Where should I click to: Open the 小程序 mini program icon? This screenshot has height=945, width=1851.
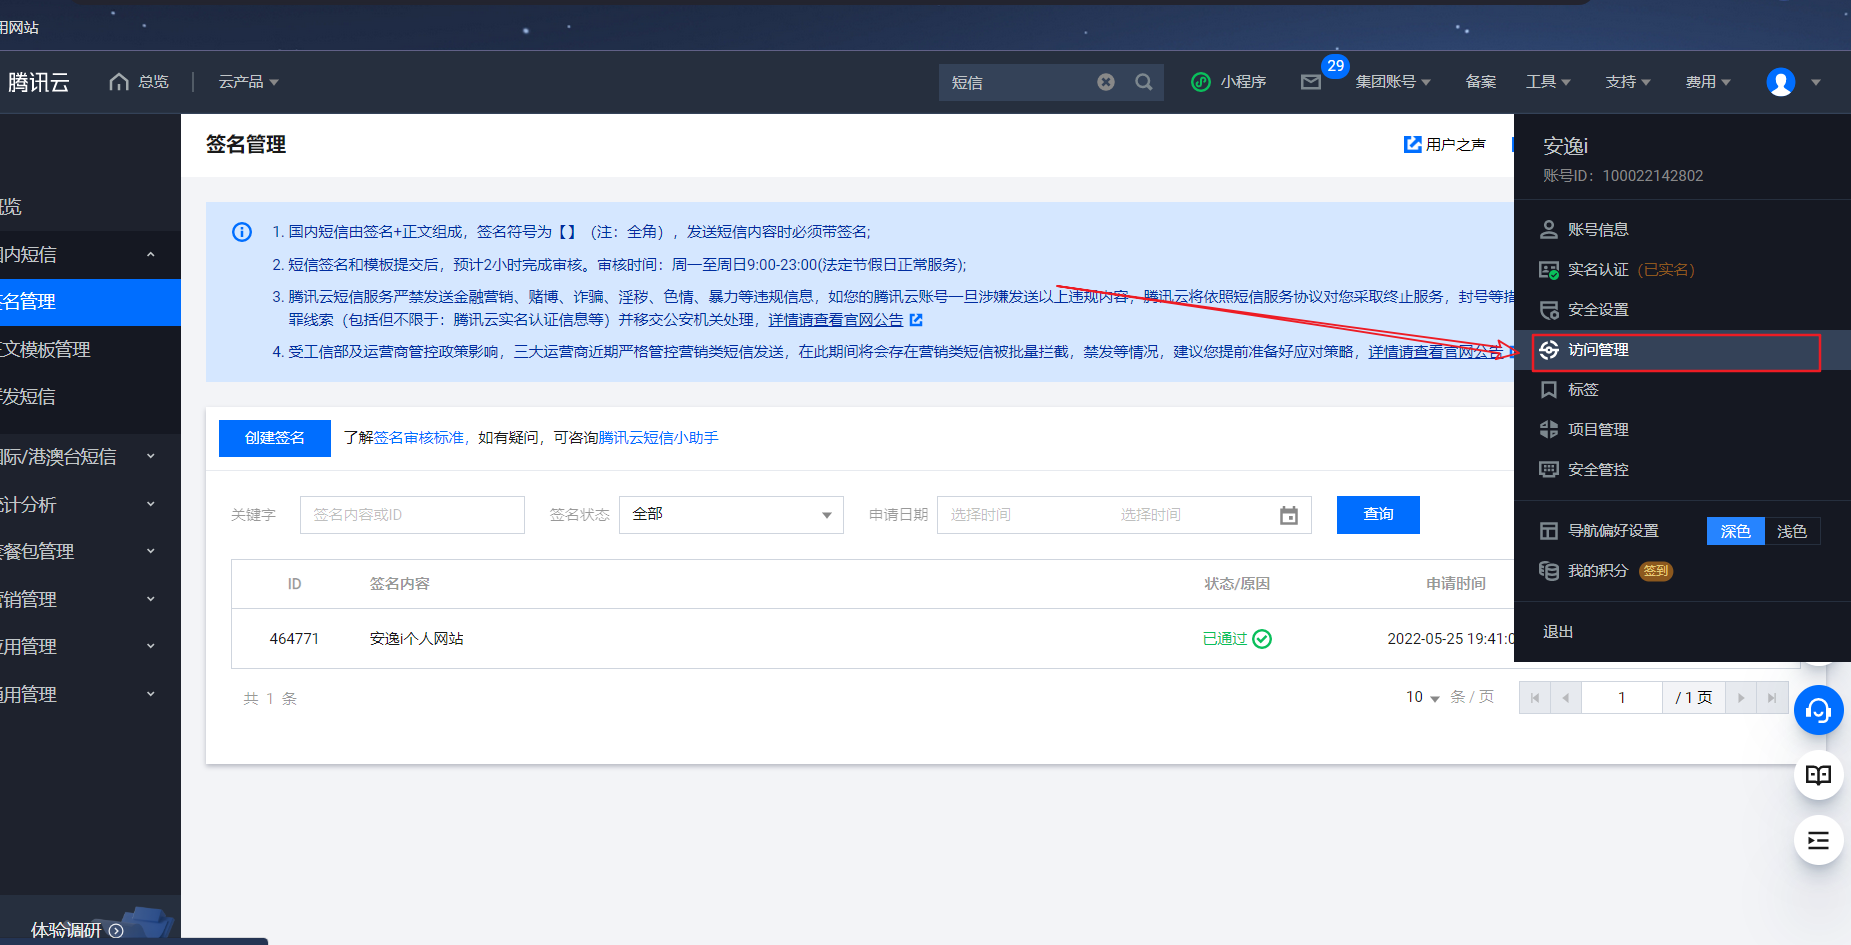(1201, 82)
